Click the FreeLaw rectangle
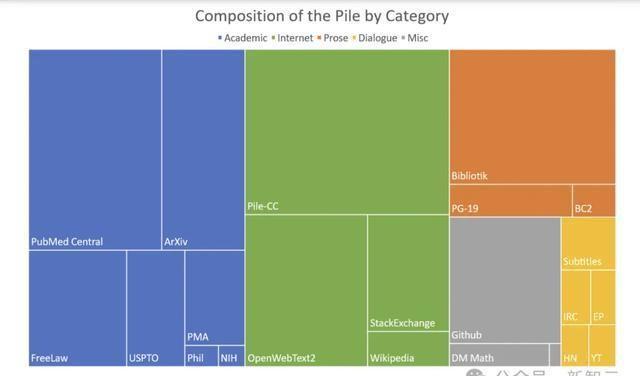Image resolution: width=640 pixels, height=376 pixels. 77,308
